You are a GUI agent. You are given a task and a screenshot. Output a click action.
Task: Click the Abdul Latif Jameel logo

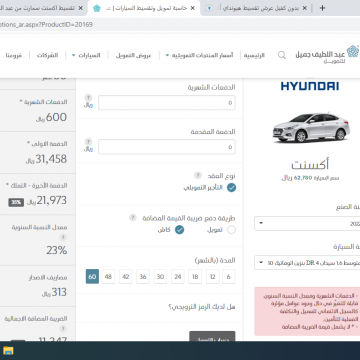(x=327, y=55)
